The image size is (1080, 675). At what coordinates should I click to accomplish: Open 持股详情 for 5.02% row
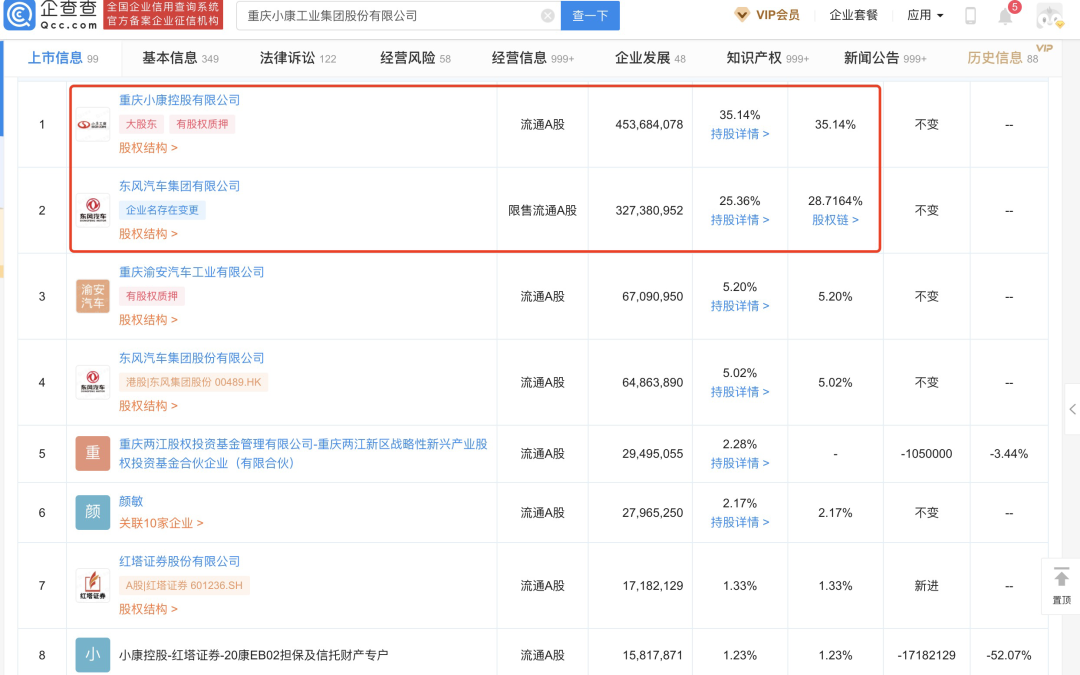tap(740, 392)
